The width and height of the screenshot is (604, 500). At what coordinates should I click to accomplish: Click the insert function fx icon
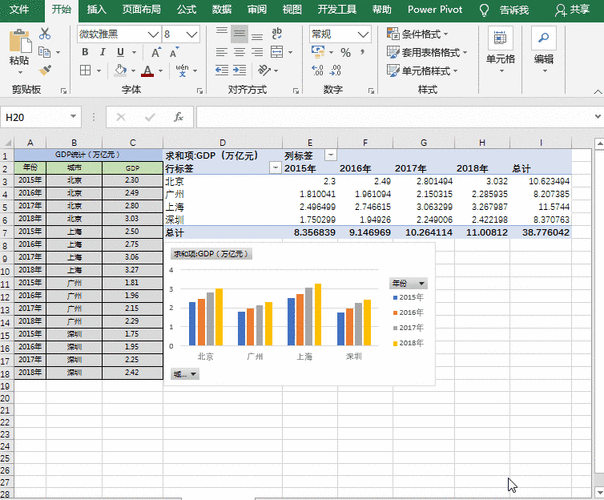pos(178,117)
